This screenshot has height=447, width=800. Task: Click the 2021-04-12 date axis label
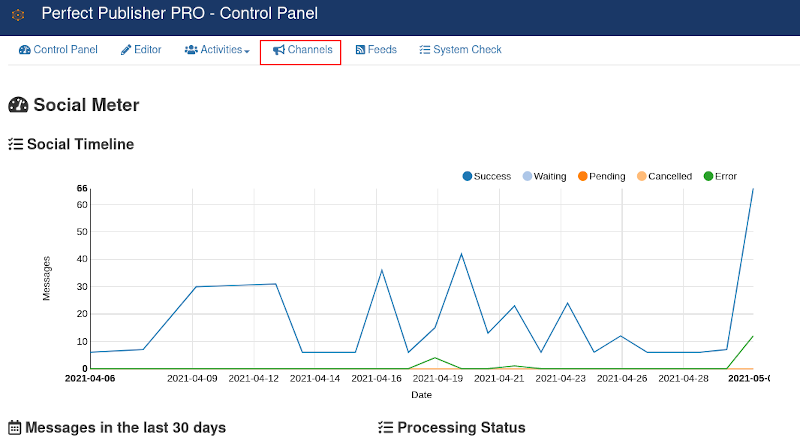[254, 379]
